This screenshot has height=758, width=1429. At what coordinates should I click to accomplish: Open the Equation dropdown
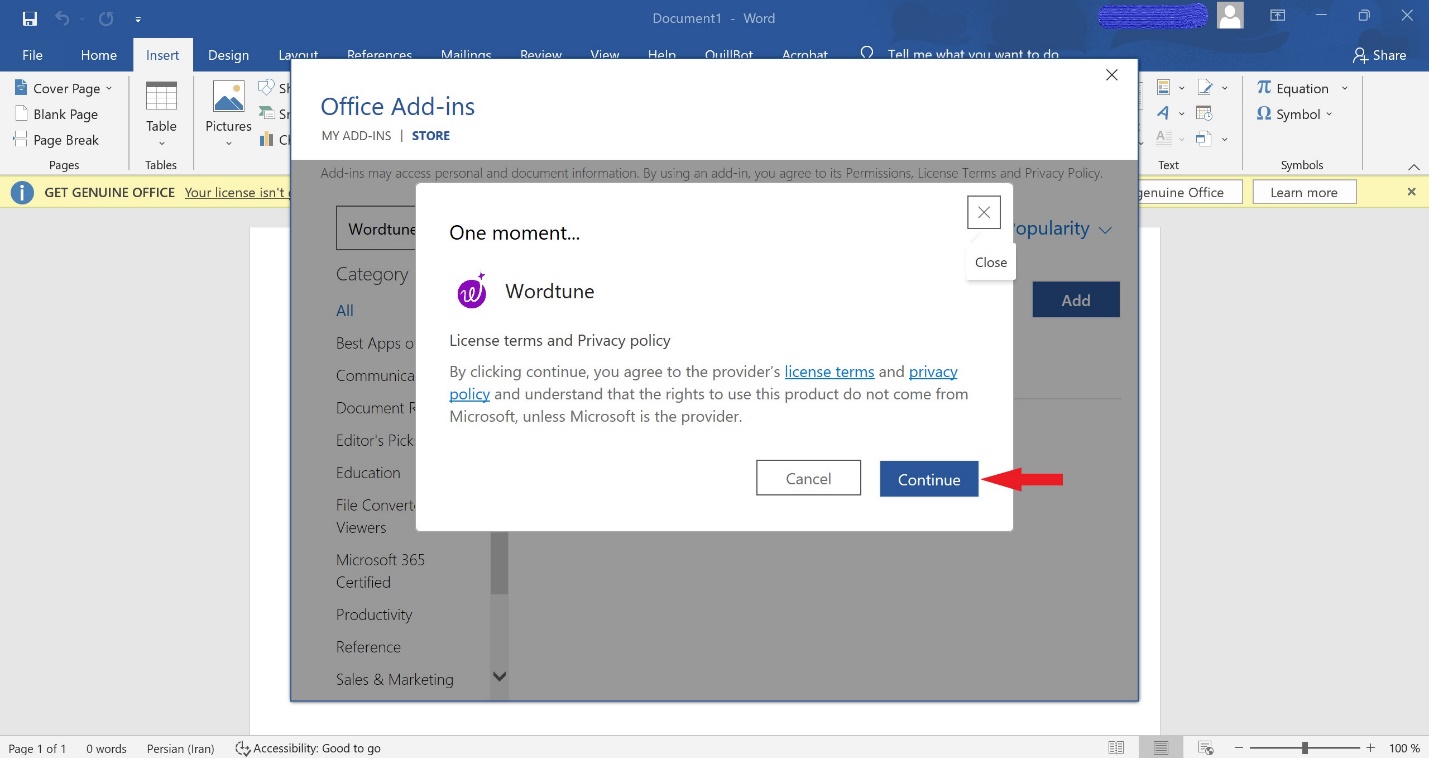1344,88
